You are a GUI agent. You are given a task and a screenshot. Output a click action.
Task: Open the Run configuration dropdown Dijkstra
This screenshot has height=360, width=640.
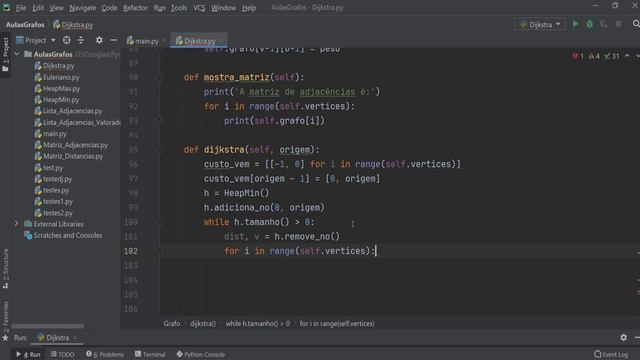pyautogui.click(x=540, y=24)
